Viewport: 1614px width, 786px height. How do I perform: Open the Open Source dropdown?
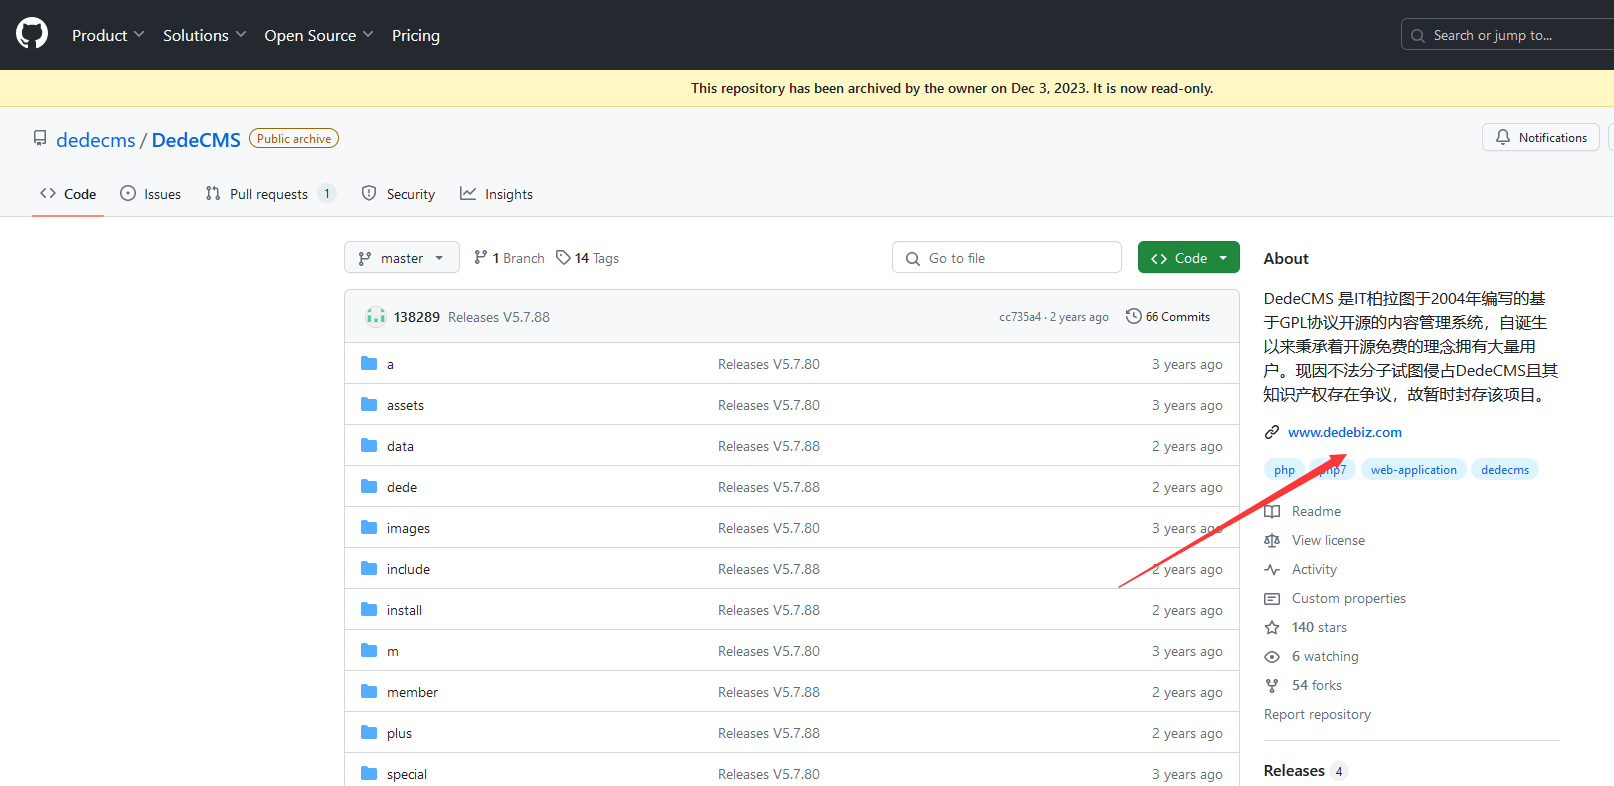pyautogui.click(x=319, y=35)
